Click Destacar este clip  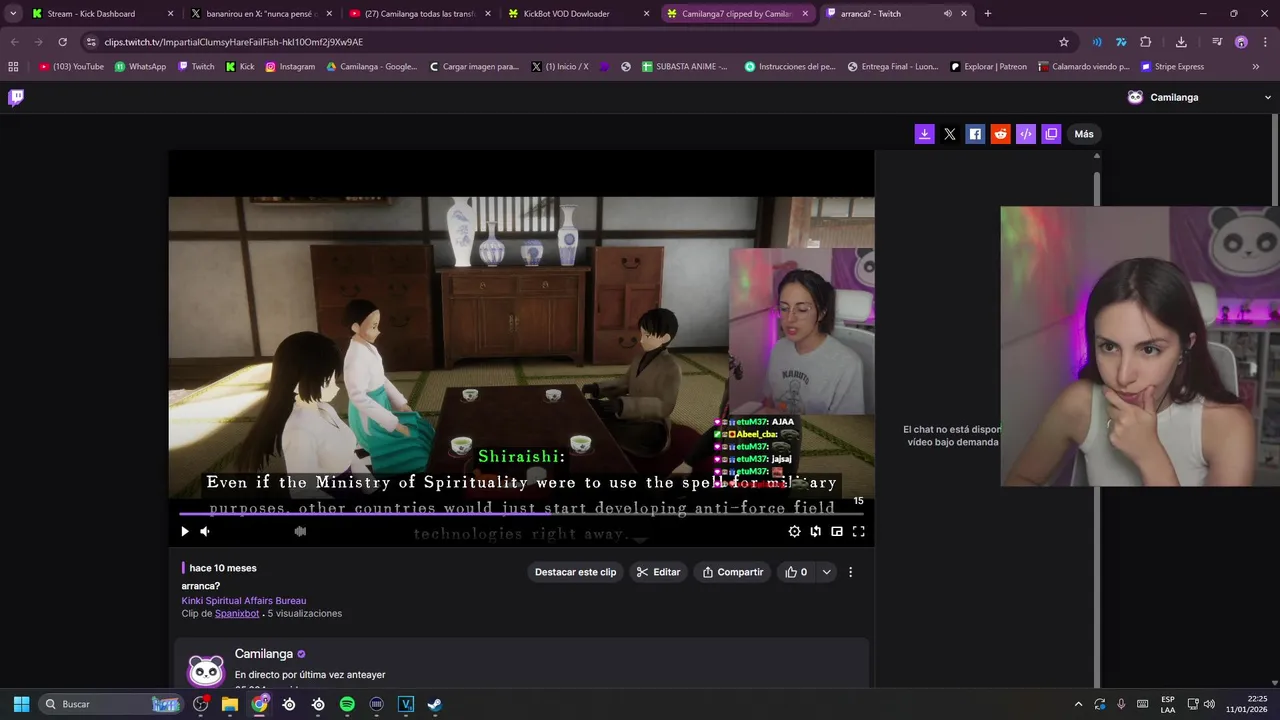[575, 572]
